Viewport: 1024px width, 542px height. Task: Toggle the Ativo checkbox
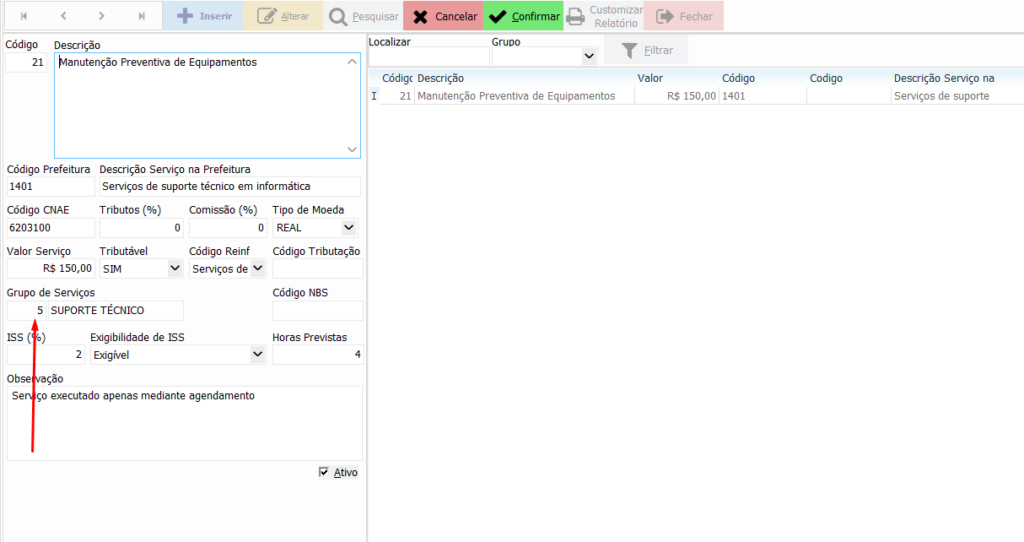323,472
